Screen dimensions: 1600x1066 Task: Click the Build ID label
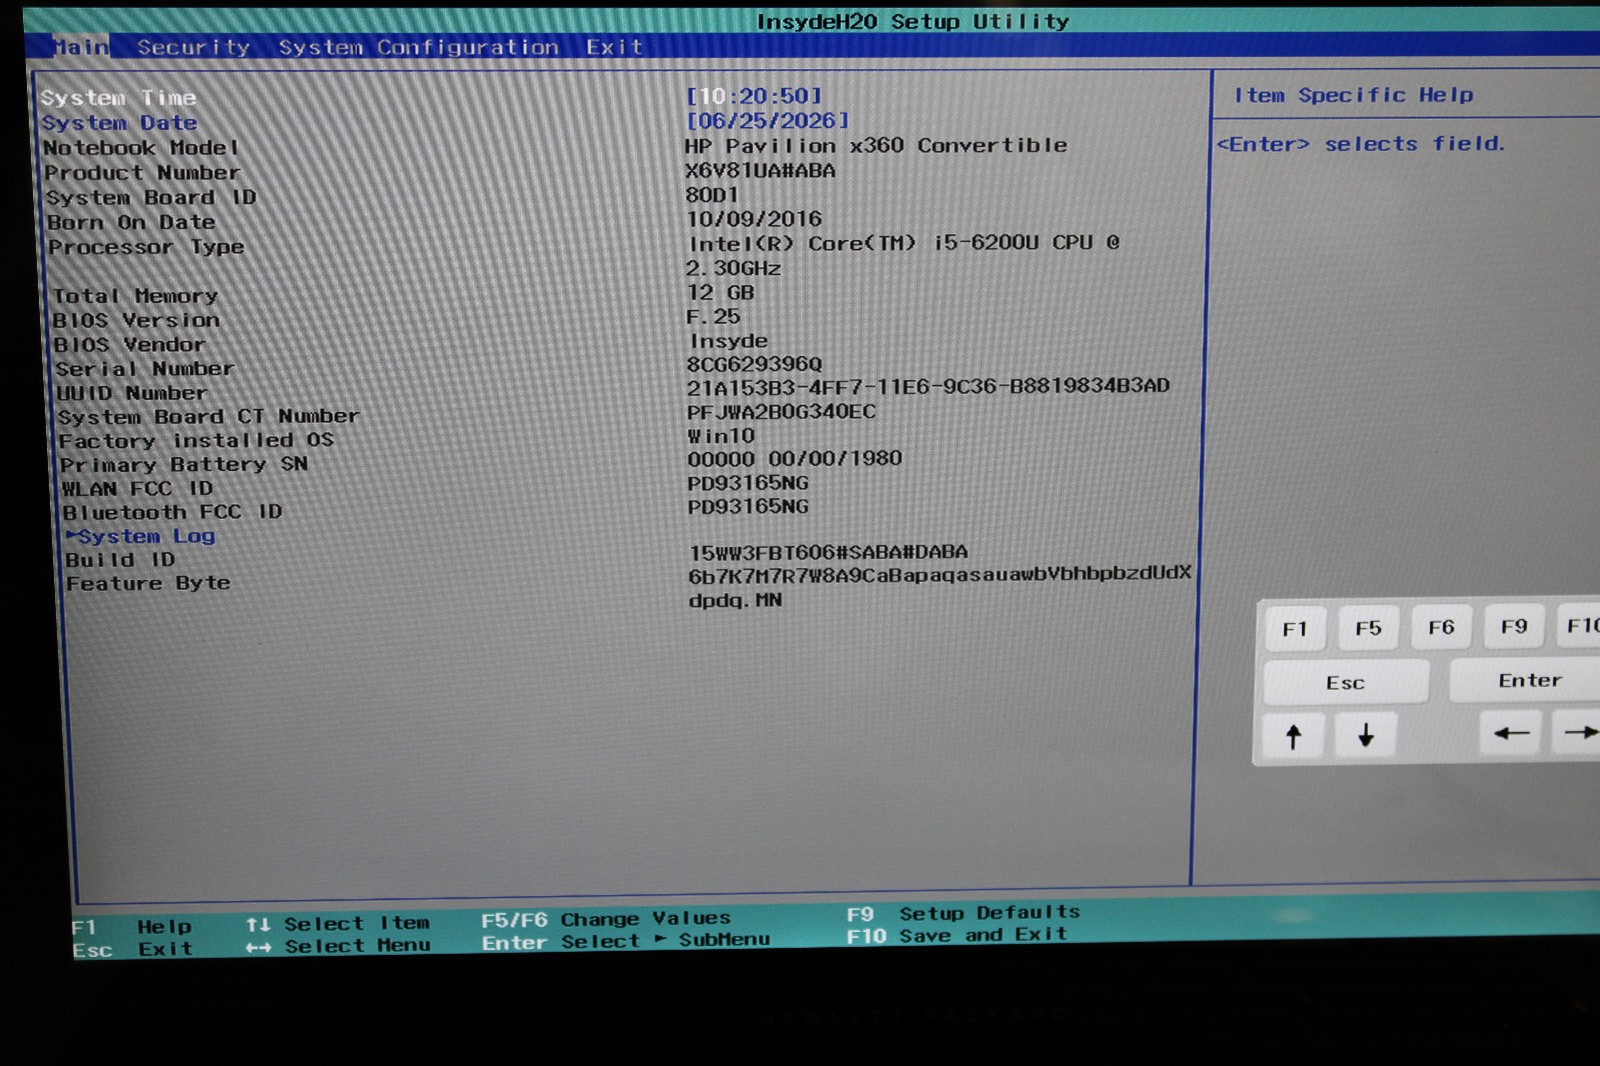(120, 560)
